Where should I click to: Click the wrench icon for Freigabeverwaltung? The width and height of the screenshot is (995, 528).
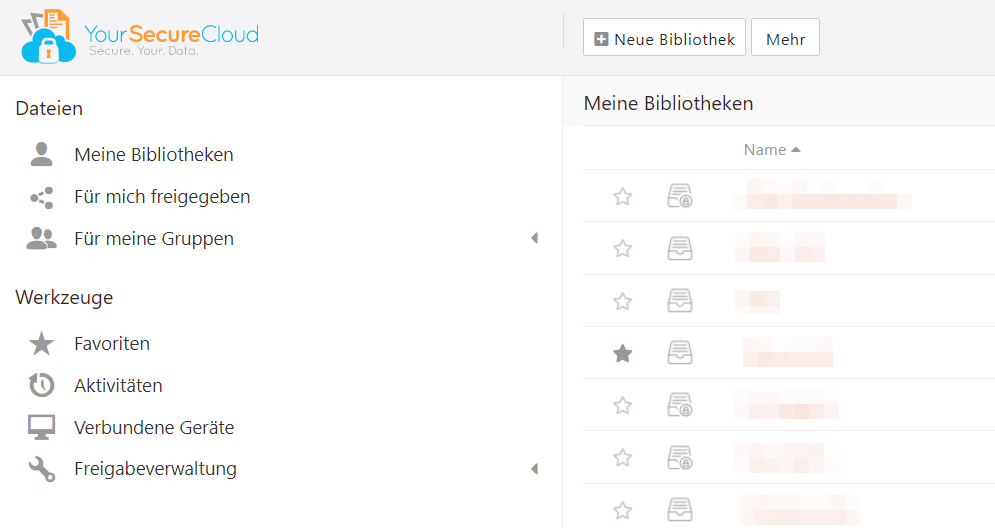pyautogui.click(x=42, y=469)
